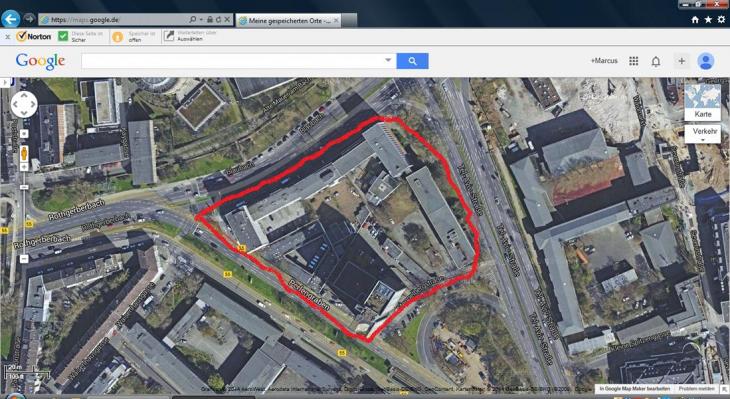Zoom out with the minus button
The width and height of the screenshot is (730, 399).
coord(24,259)
